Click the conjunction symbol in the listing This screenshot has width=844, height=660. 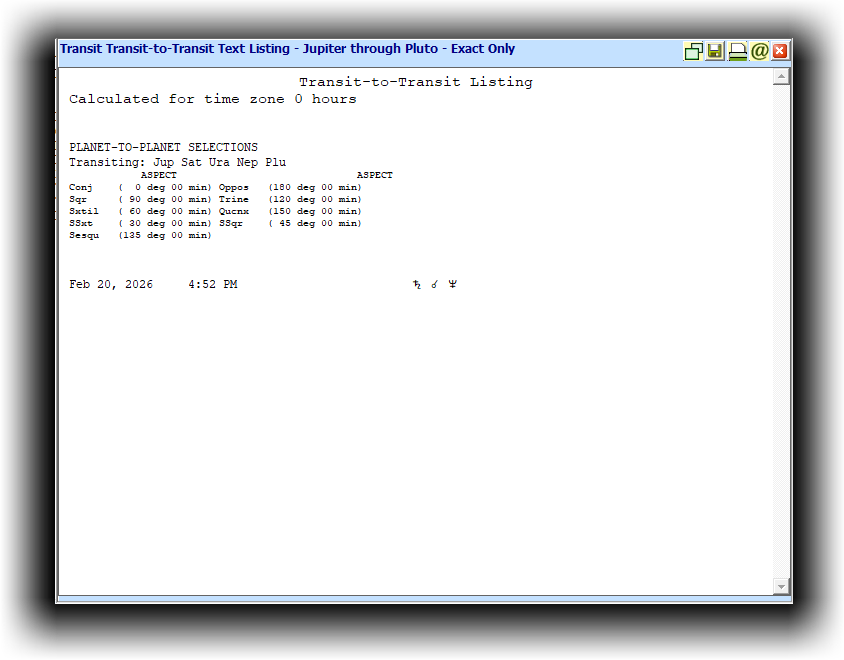[435, 285]
